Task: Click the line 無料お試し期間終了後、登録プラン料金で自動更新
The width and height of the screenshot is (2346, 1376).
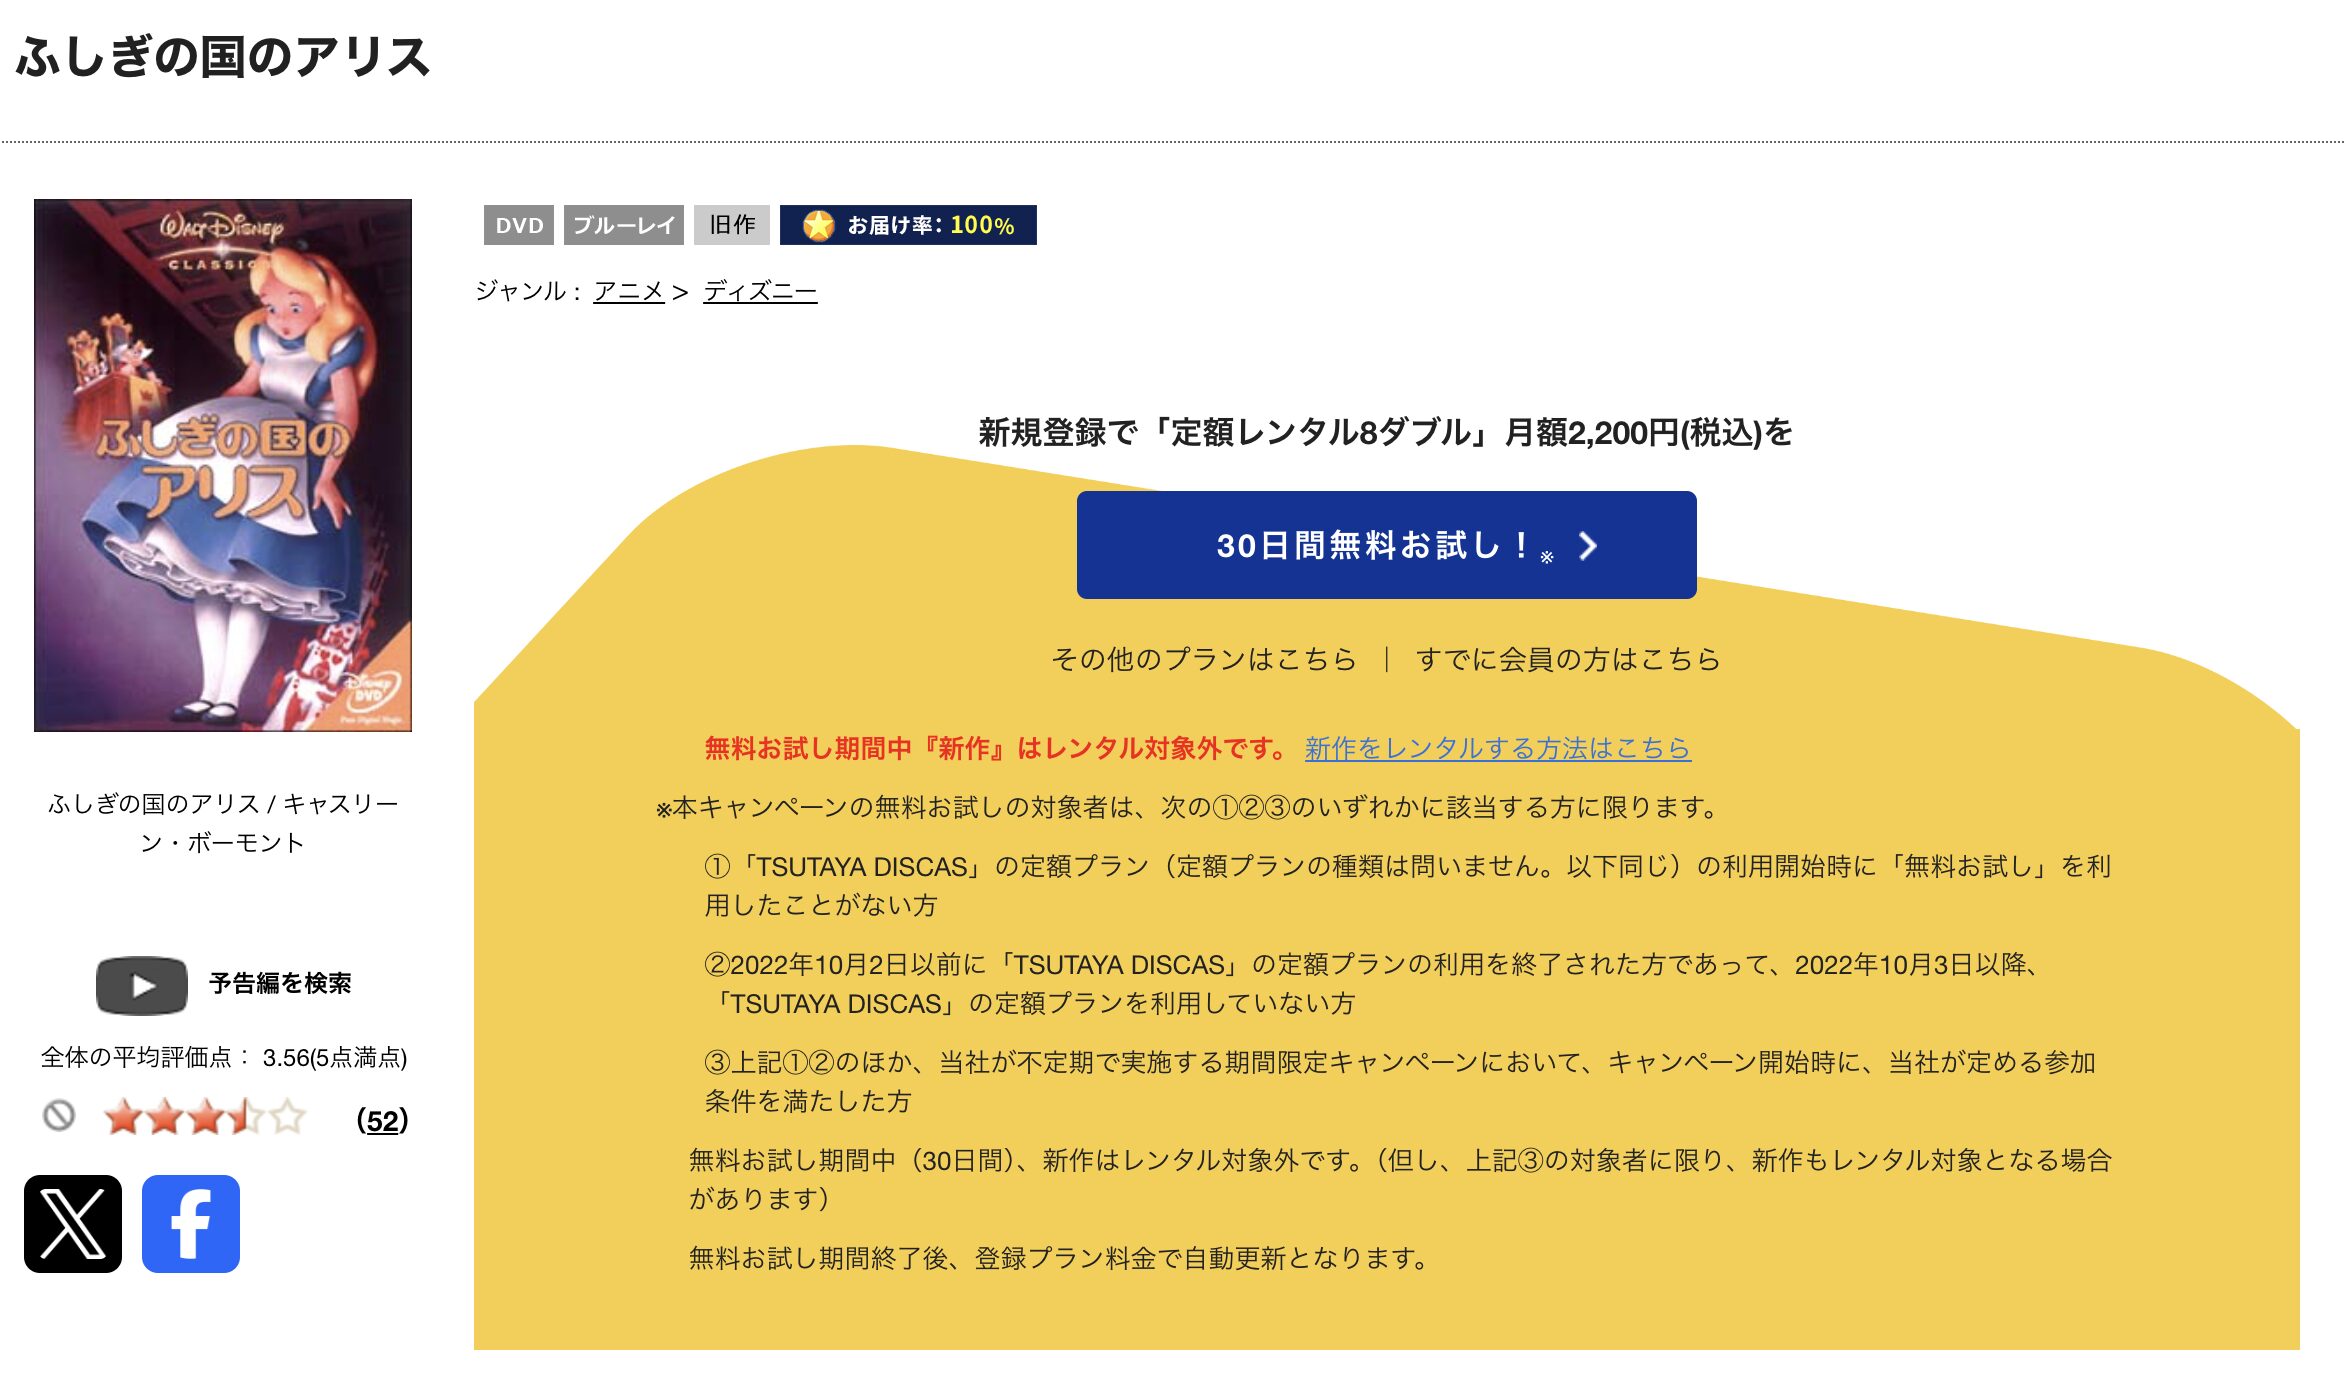Action: (1060, 1258)
